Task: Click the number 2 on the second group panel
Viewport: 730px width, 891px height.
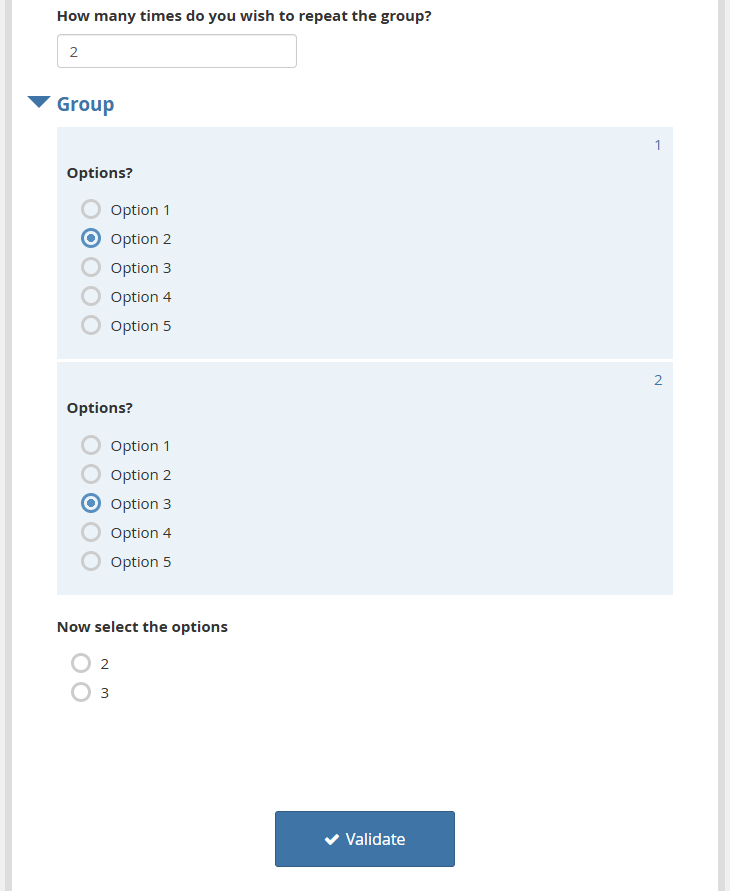Action: point(658,380)
